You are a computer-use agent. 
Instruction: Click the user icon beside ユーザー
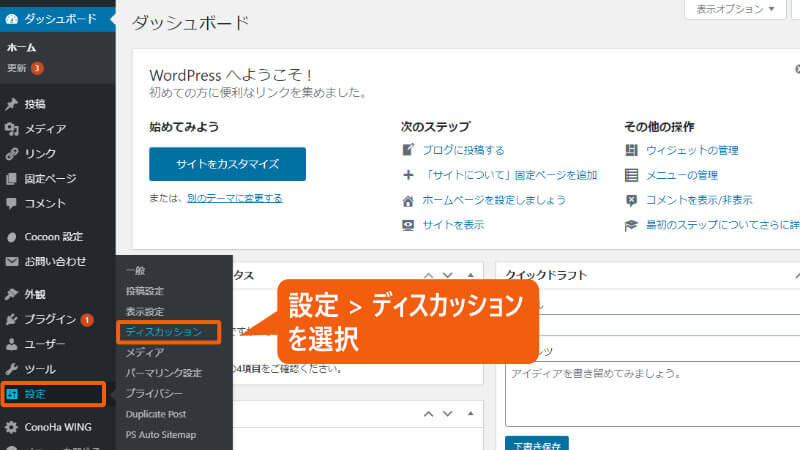tap(12, 344)
